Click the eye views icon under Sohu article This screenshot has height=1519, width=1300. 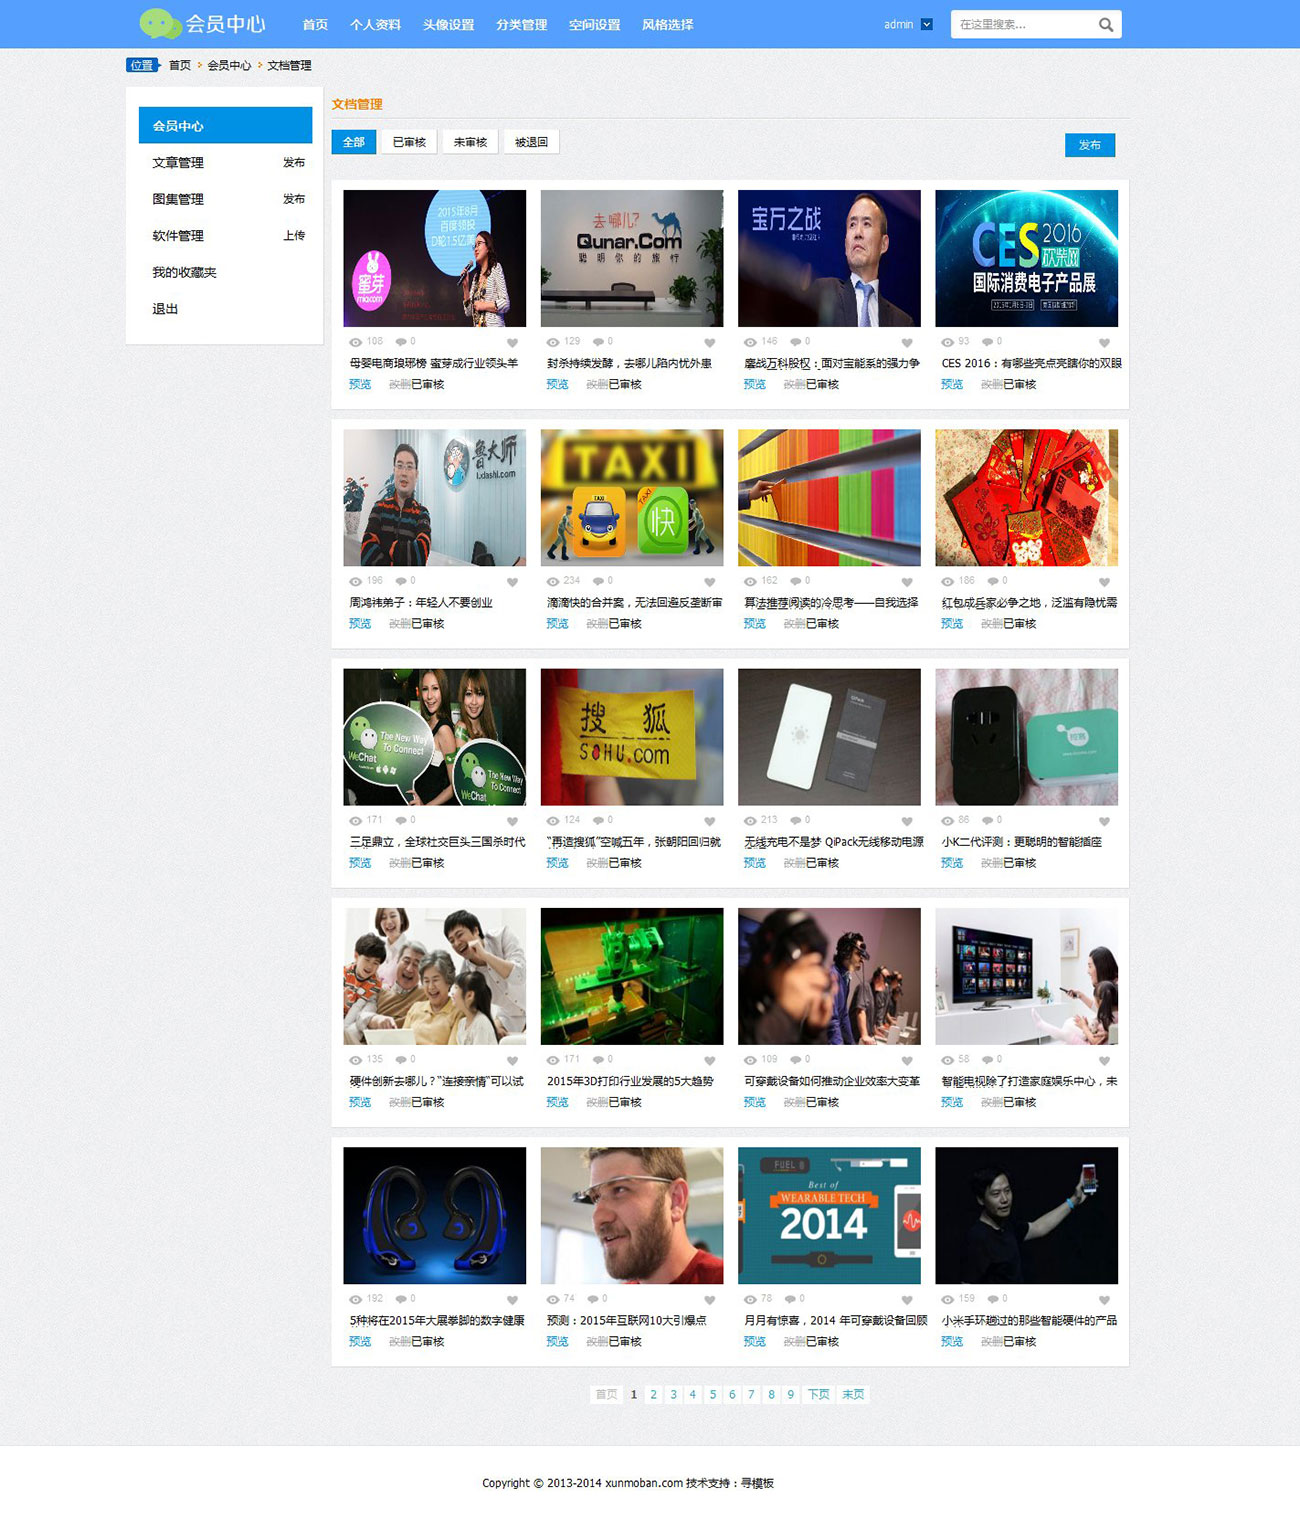coord(552,821)
